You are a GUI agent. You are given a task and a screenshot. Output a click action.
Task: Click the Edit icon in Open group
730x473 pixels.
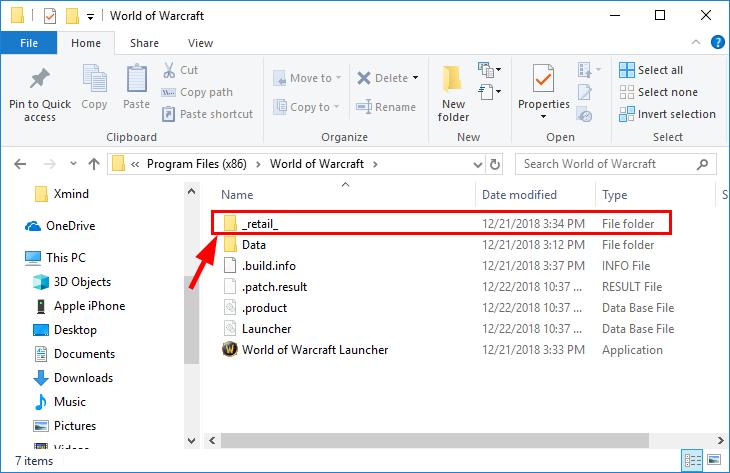click(585, 92)
